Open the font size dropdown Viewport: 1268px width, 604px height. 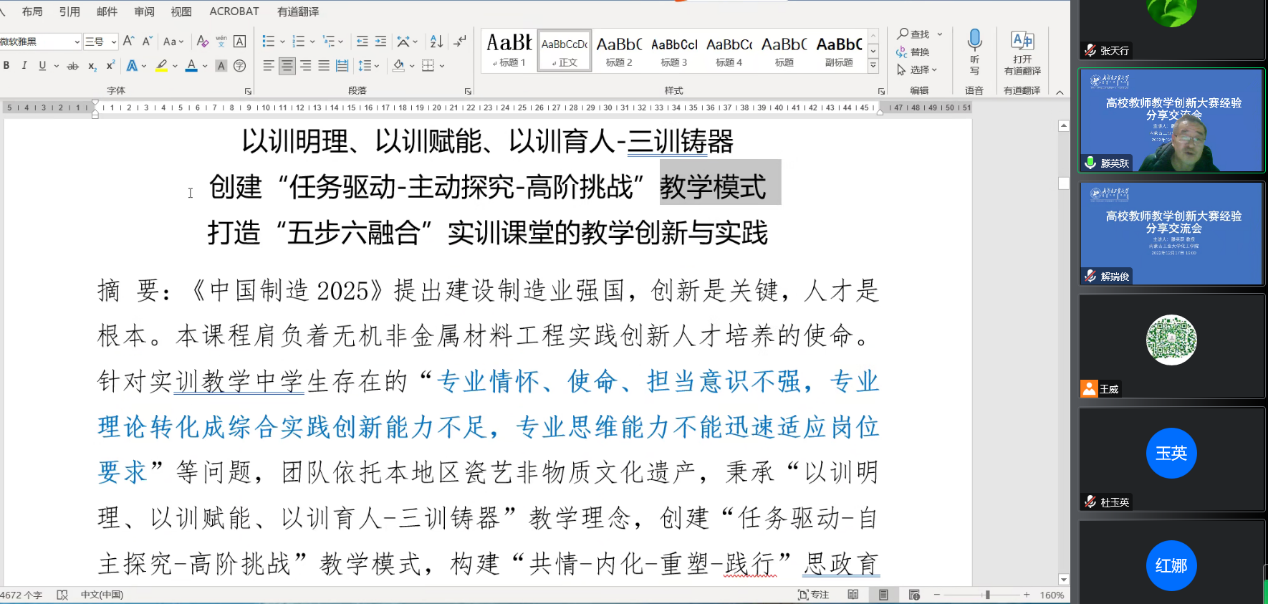click(113, 42)
